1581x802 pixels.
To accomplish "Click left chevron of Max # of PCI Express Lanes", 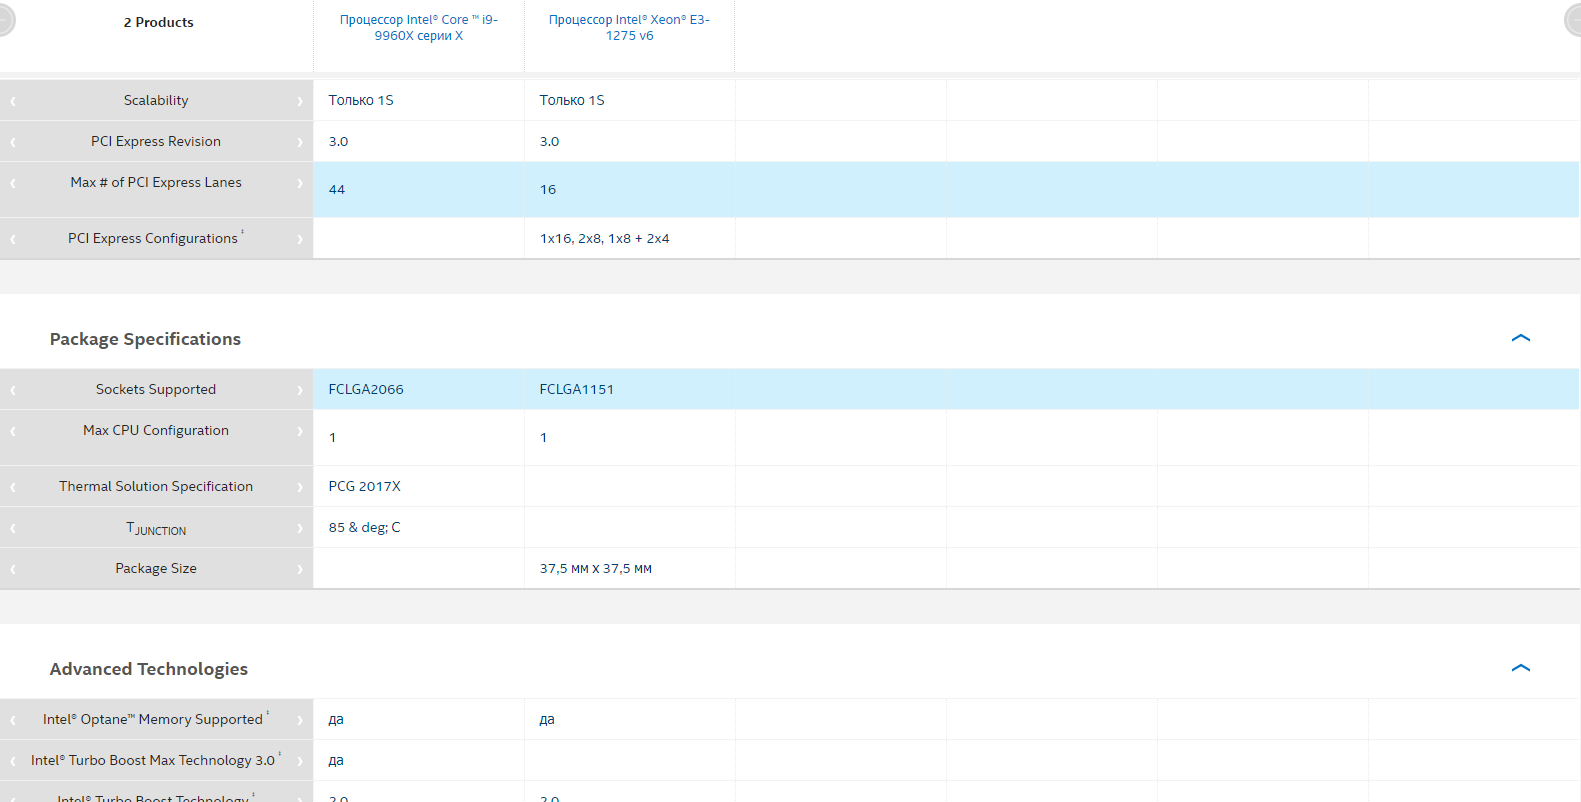I will [x=13, y=183].
